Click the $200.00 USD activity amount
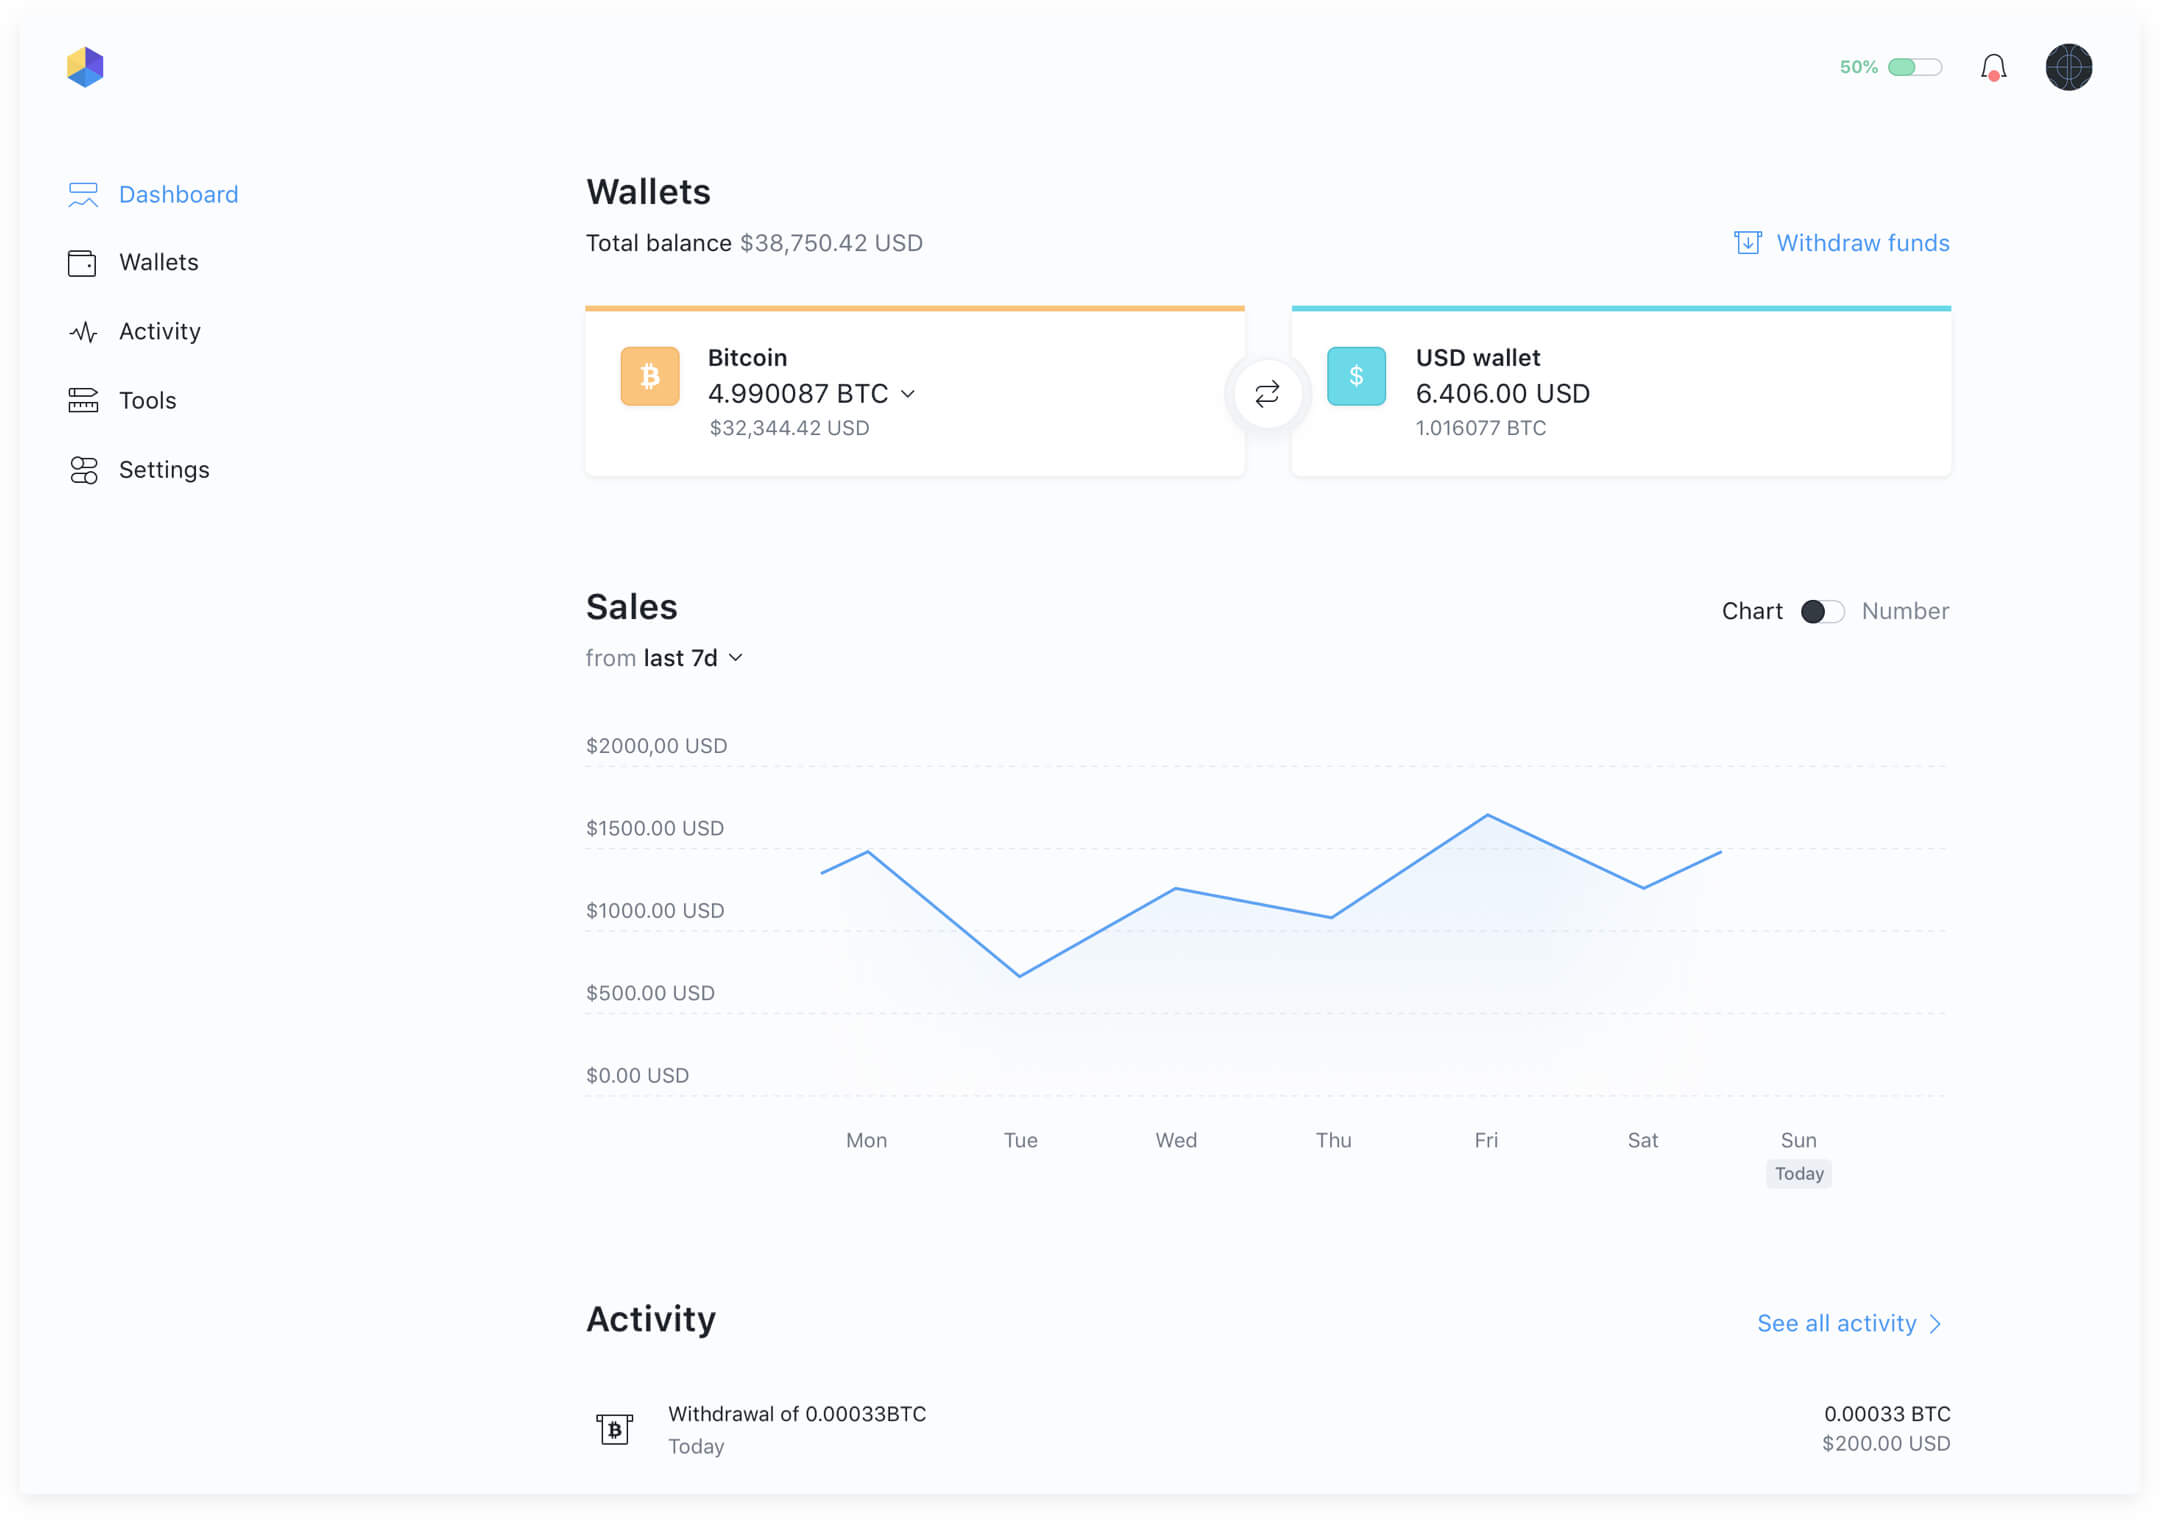The image size is (2160, 1520). [x=1886, y=1443]
